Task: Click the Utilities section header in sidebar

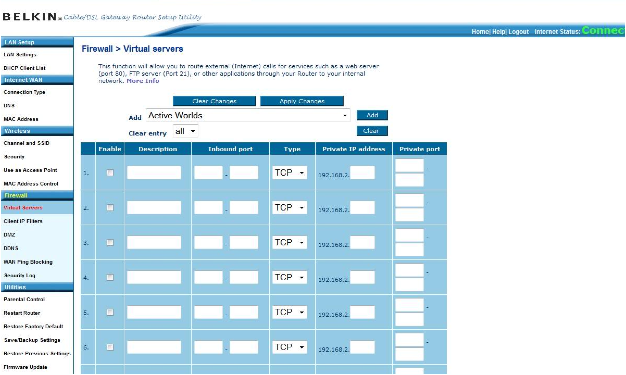Action: click(x=37, y=288)
